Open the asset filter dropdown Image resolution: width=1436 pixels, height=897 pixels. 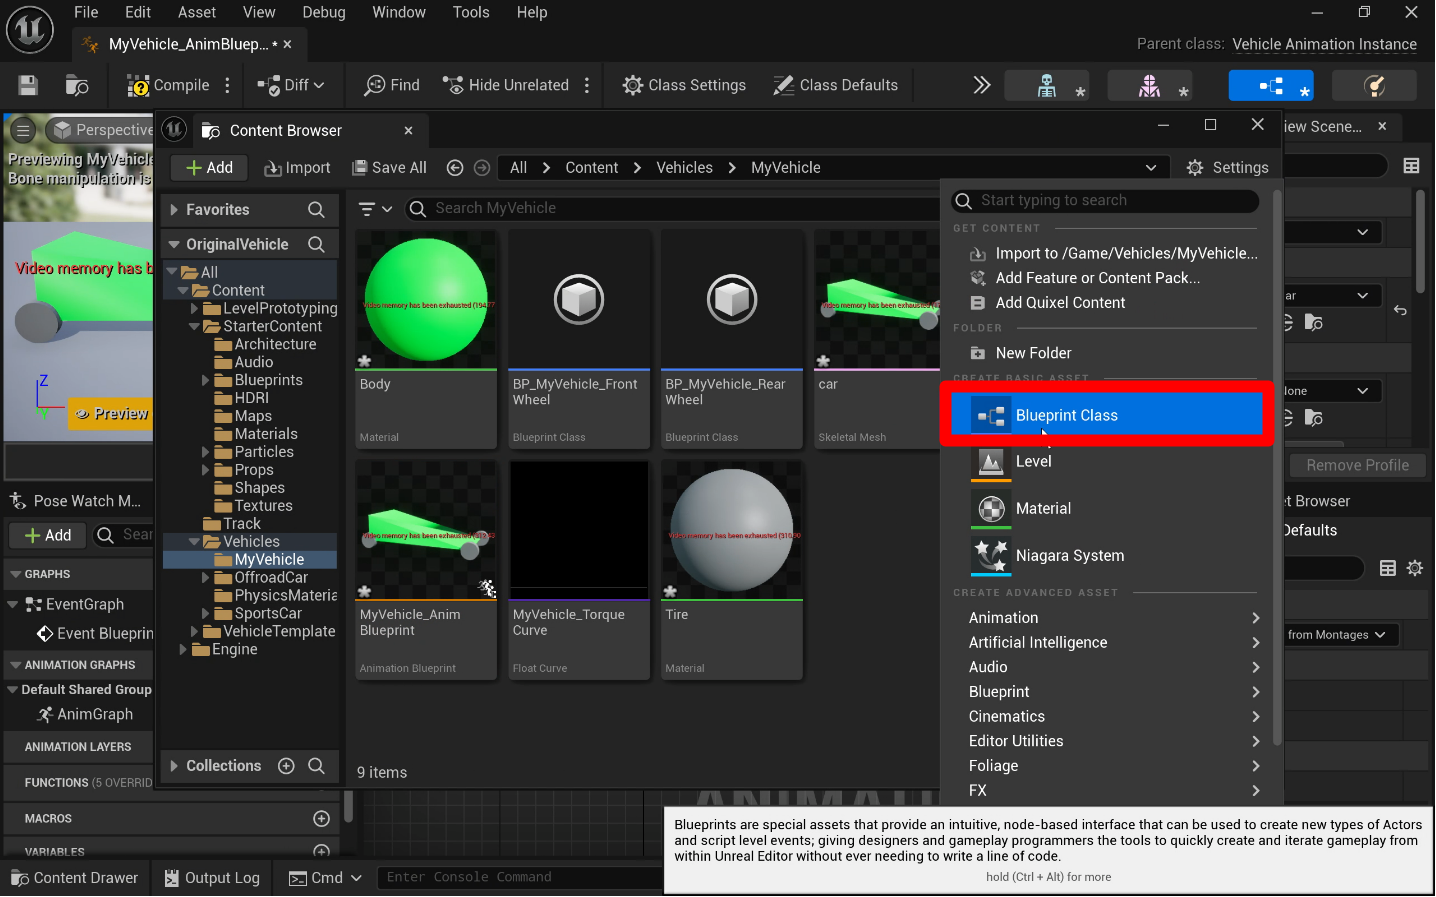click(x=375, y=209)
